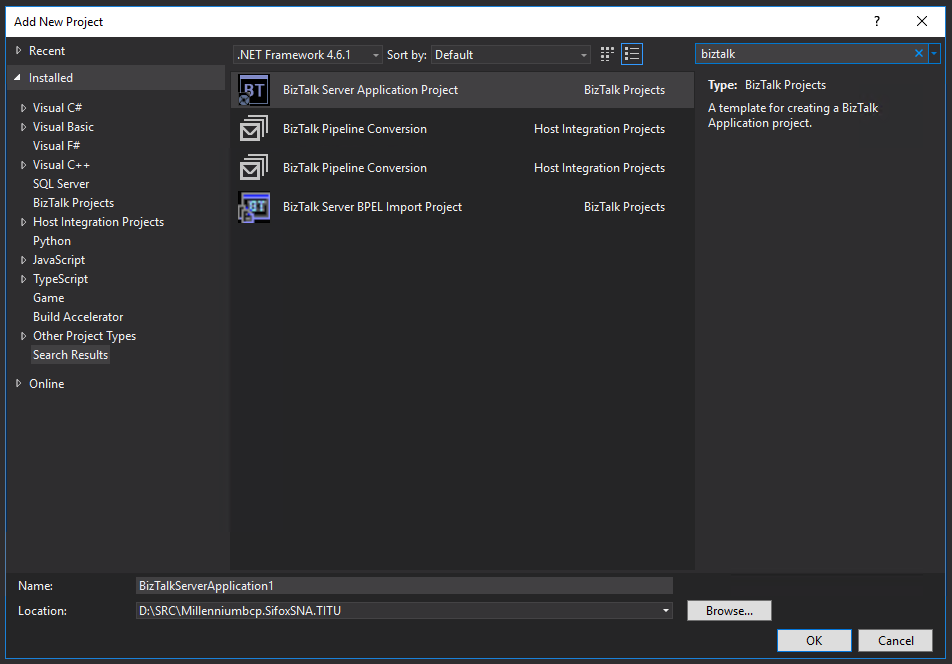
Task: Click the Host Integration Projects row's first pipeline conversion icon
Action: pyautogui.click(x=254, y=129)
